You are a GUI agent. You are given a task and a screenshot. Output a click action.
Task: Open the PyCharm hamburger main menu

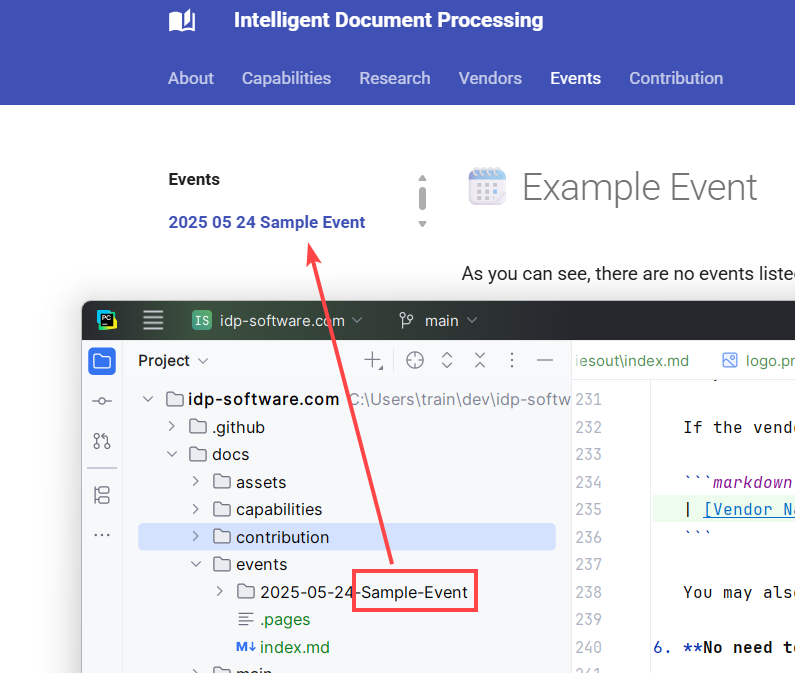pyautogui.click(x=153, y=320)
